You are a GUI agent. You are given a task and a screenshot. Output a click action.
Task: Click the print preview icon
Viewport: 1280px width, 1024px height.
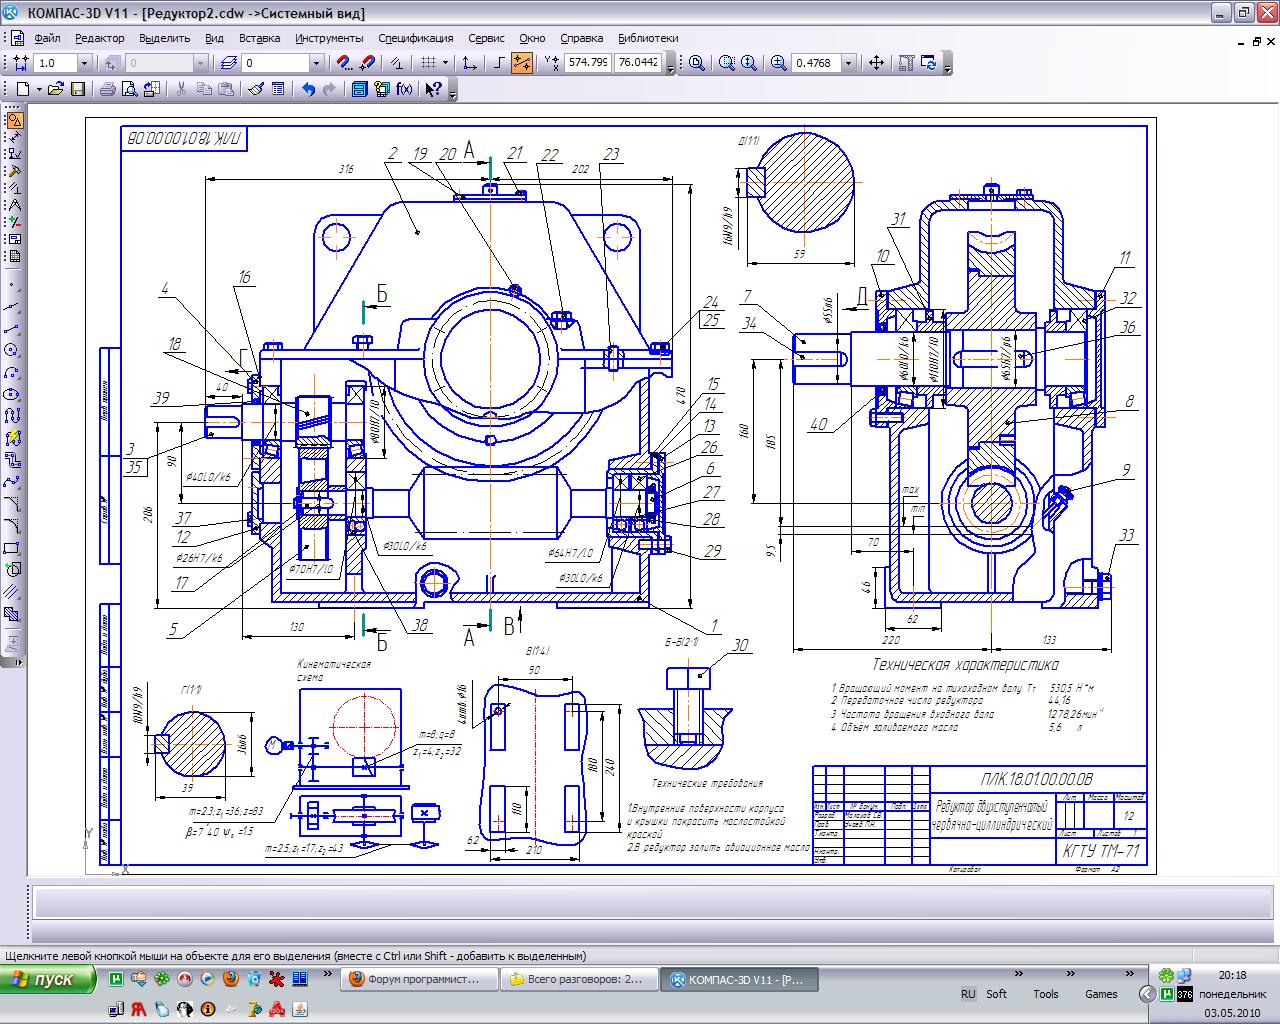pos(129,89)
